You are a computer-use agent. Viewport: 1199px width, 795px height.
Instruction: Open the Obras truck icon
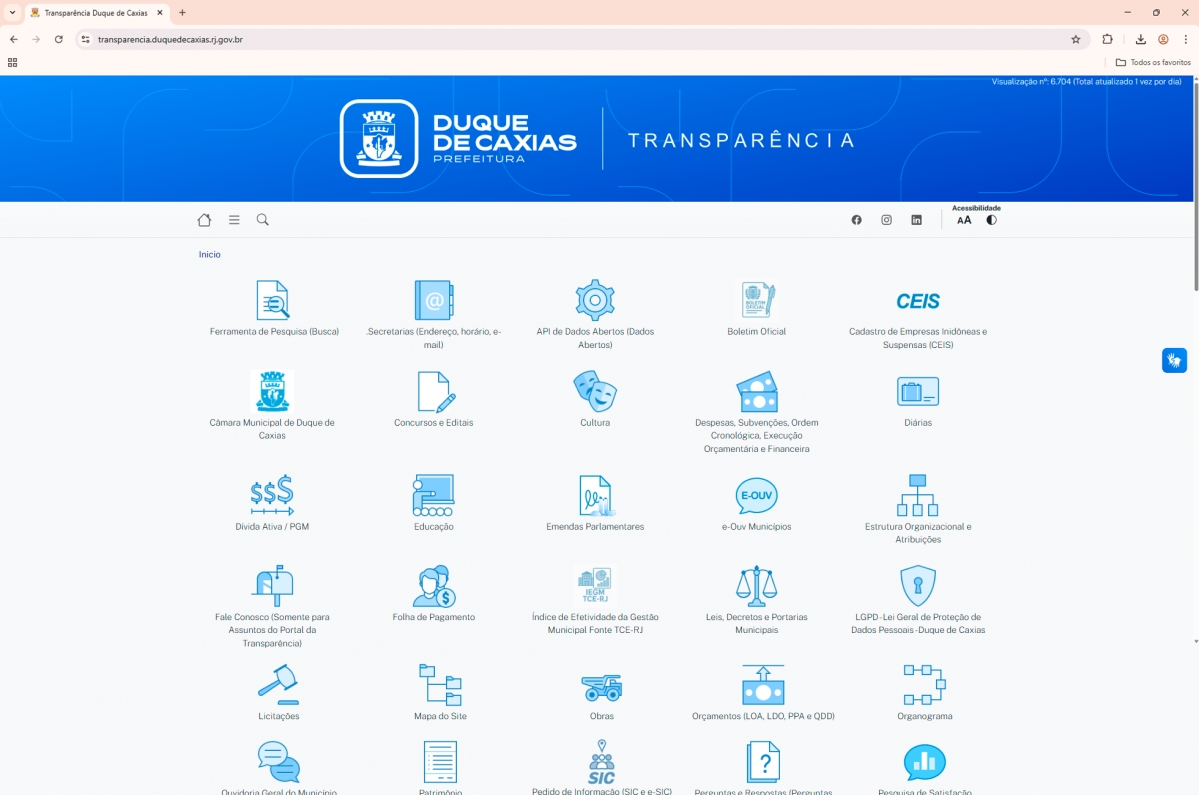601,687
